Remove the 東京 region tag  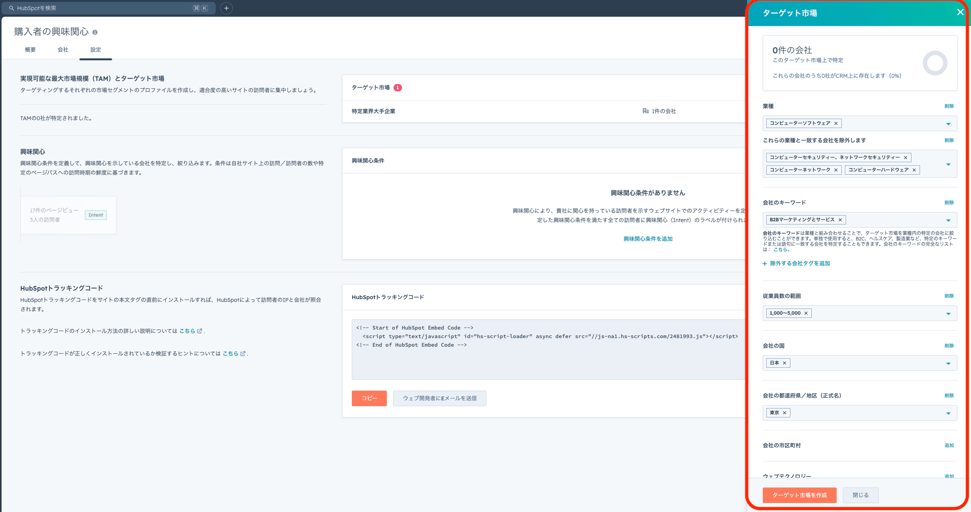point(785,413)
